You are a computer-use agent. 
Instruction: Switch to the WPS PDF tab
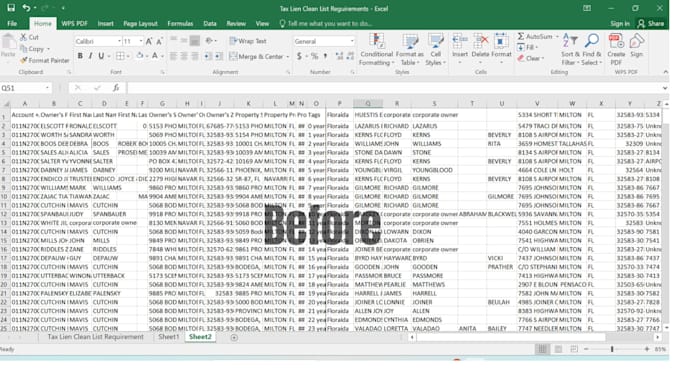74,23
